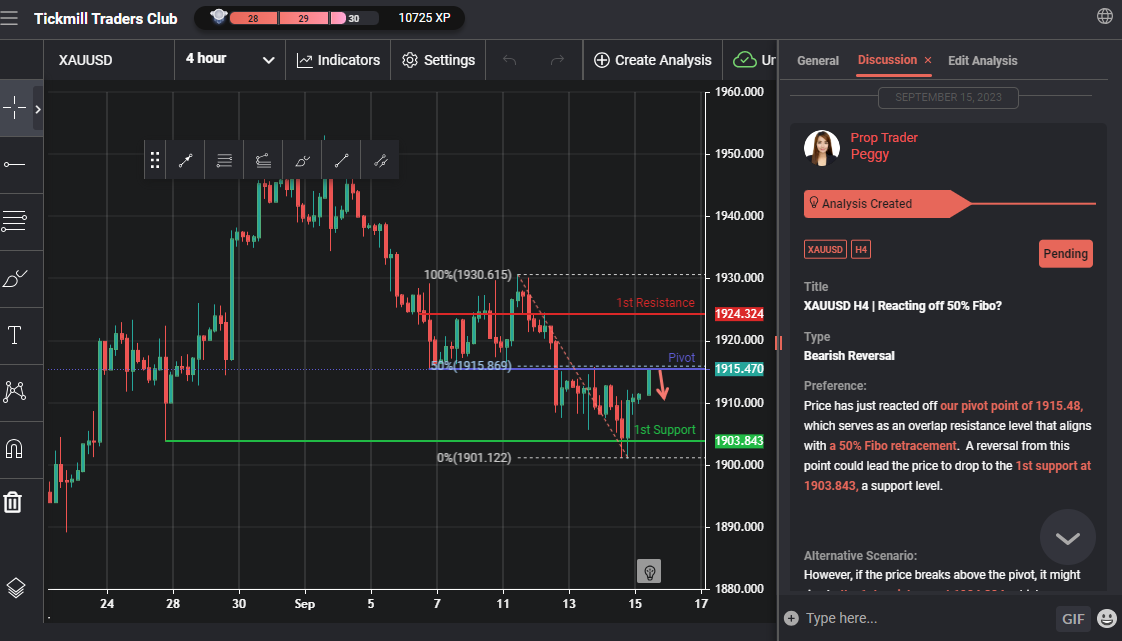The width and height of the screenshot is (1122, 641).
Task: Open the Indicators menu
Action: coord(338,60)
